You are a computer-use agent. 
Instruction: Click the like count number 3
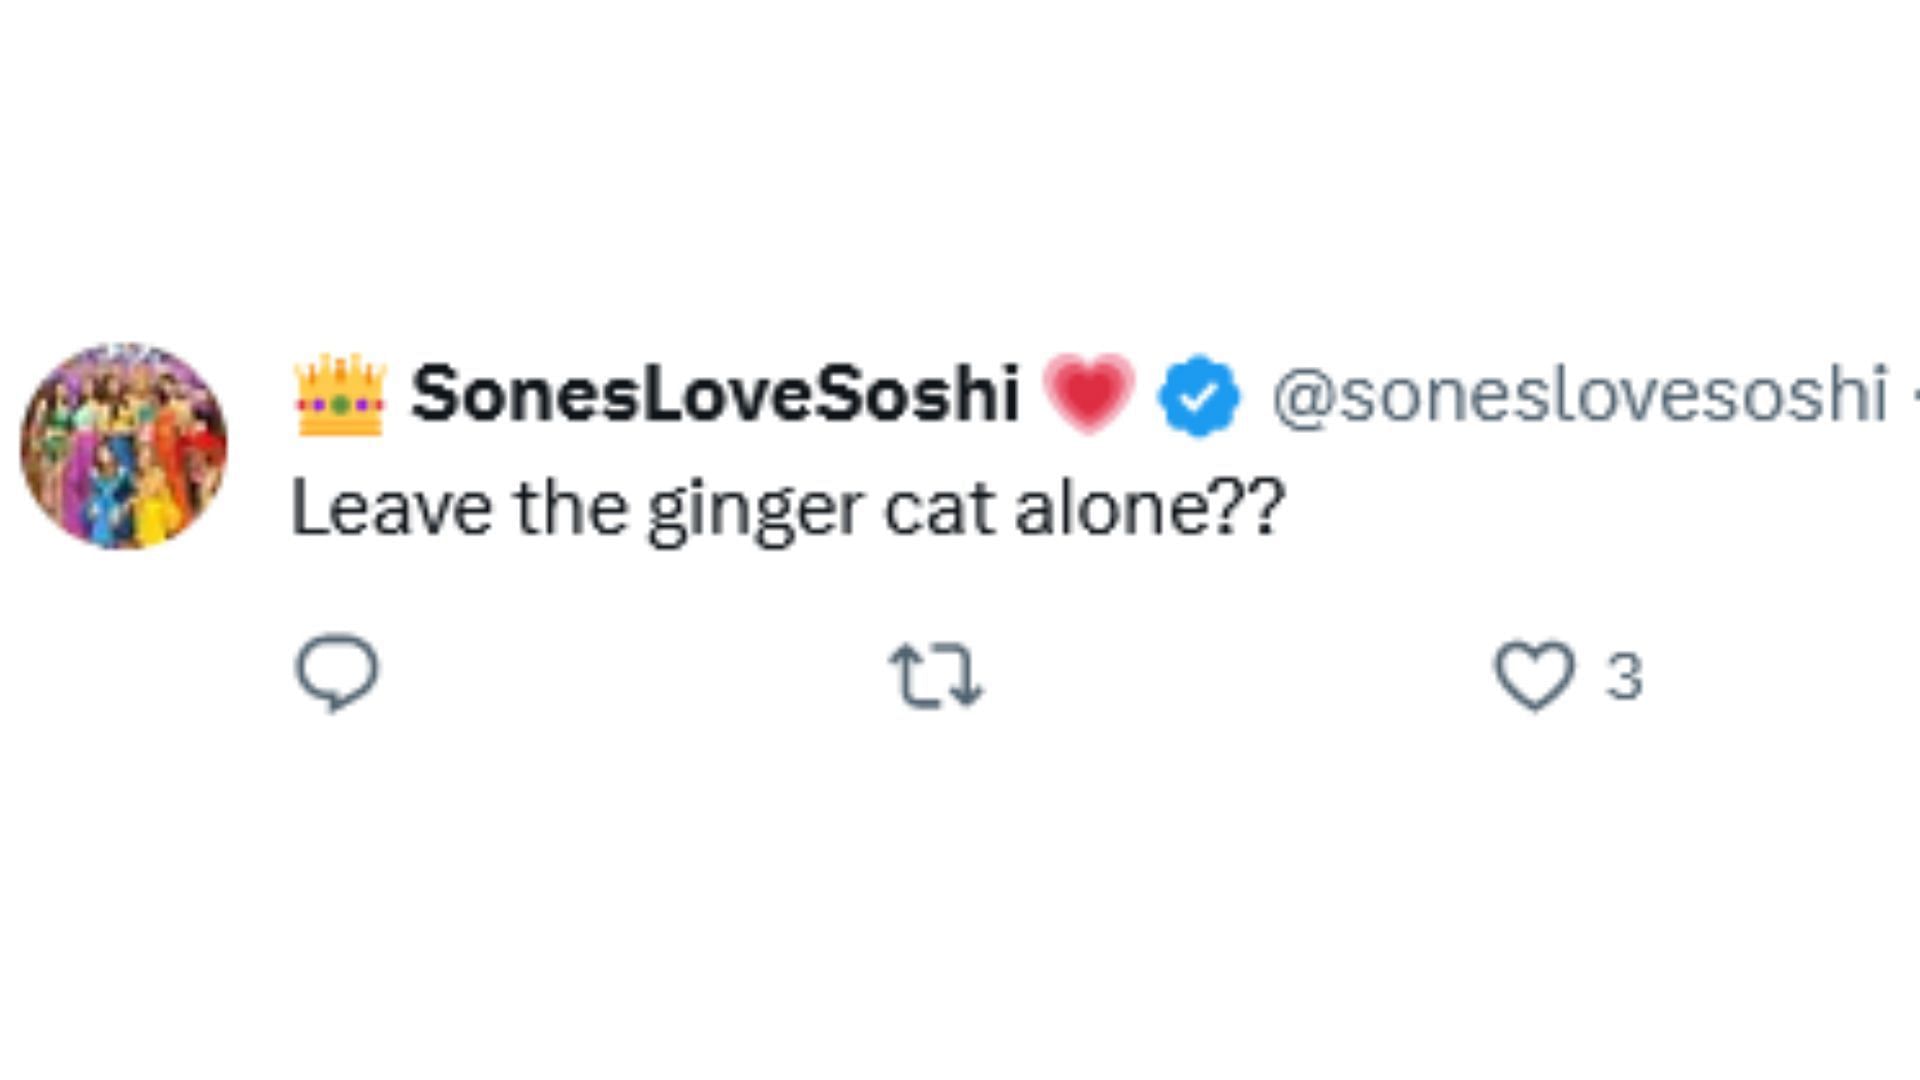tap(1624, 677)
